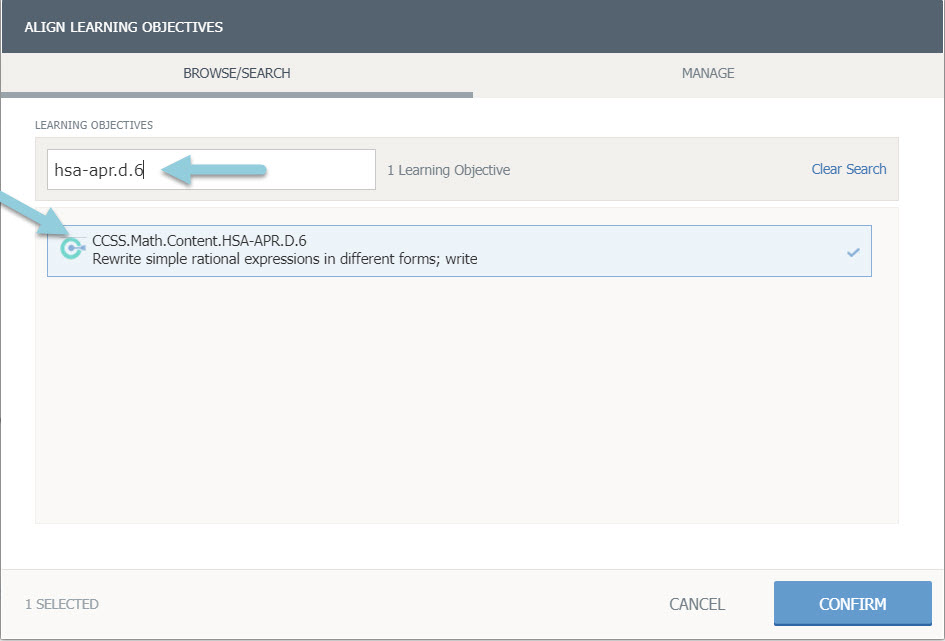Click the '1 SELECTED' status label
The height and width of the screenshot is (641, 945).
click(x=62, y=604)
